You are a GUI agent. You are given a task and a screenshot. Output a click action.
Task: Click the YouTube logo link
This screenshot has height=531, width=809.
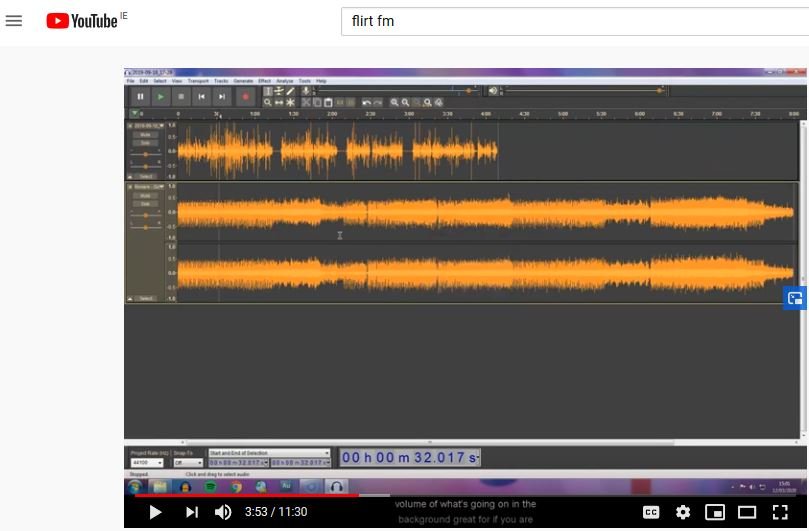coord(83,21)
